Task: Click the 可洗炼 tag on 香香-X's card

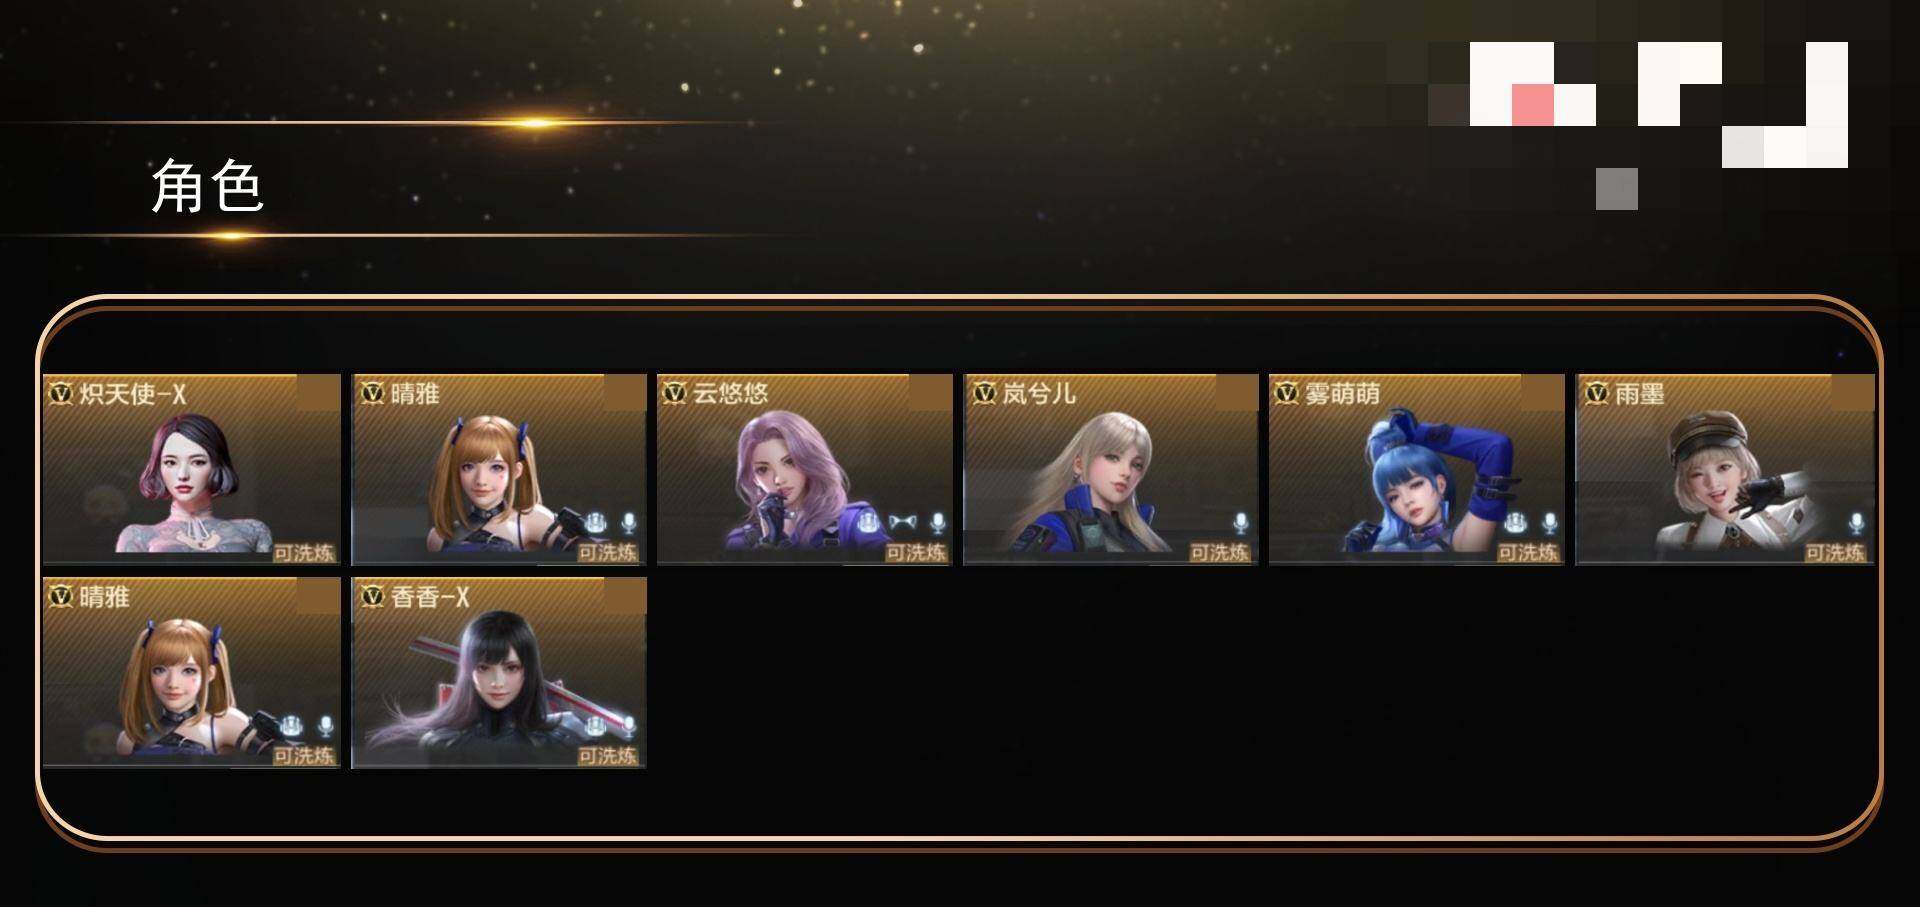Action: click(608, 756)
